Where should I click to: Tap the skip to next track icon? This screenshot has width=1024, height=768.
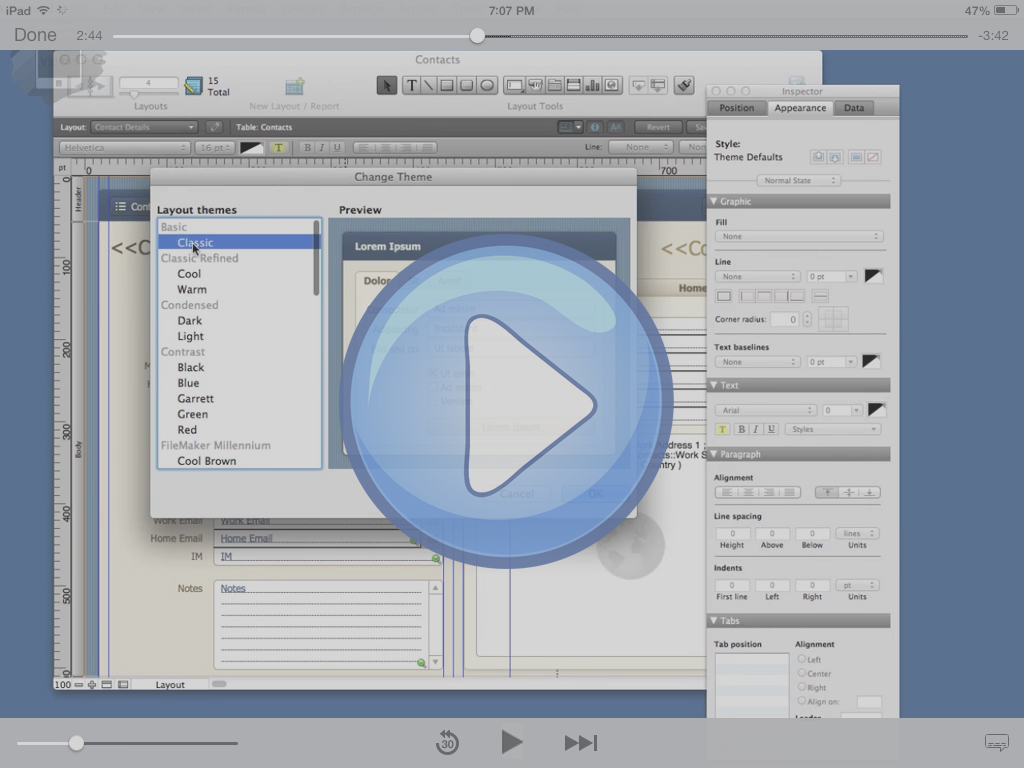[x=581, y=743]
